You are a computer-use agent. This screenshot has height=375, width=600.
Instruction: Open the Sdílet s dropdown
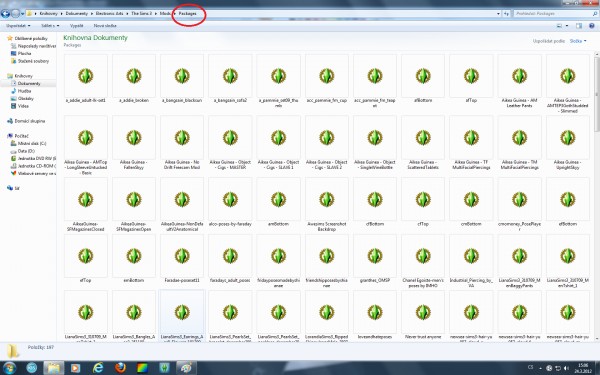pos(50,26)
